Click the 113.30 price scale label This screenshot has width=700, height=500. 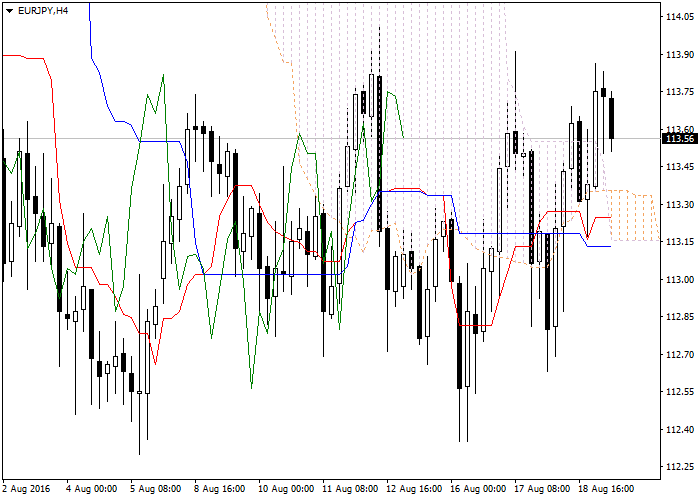point(680,204)
